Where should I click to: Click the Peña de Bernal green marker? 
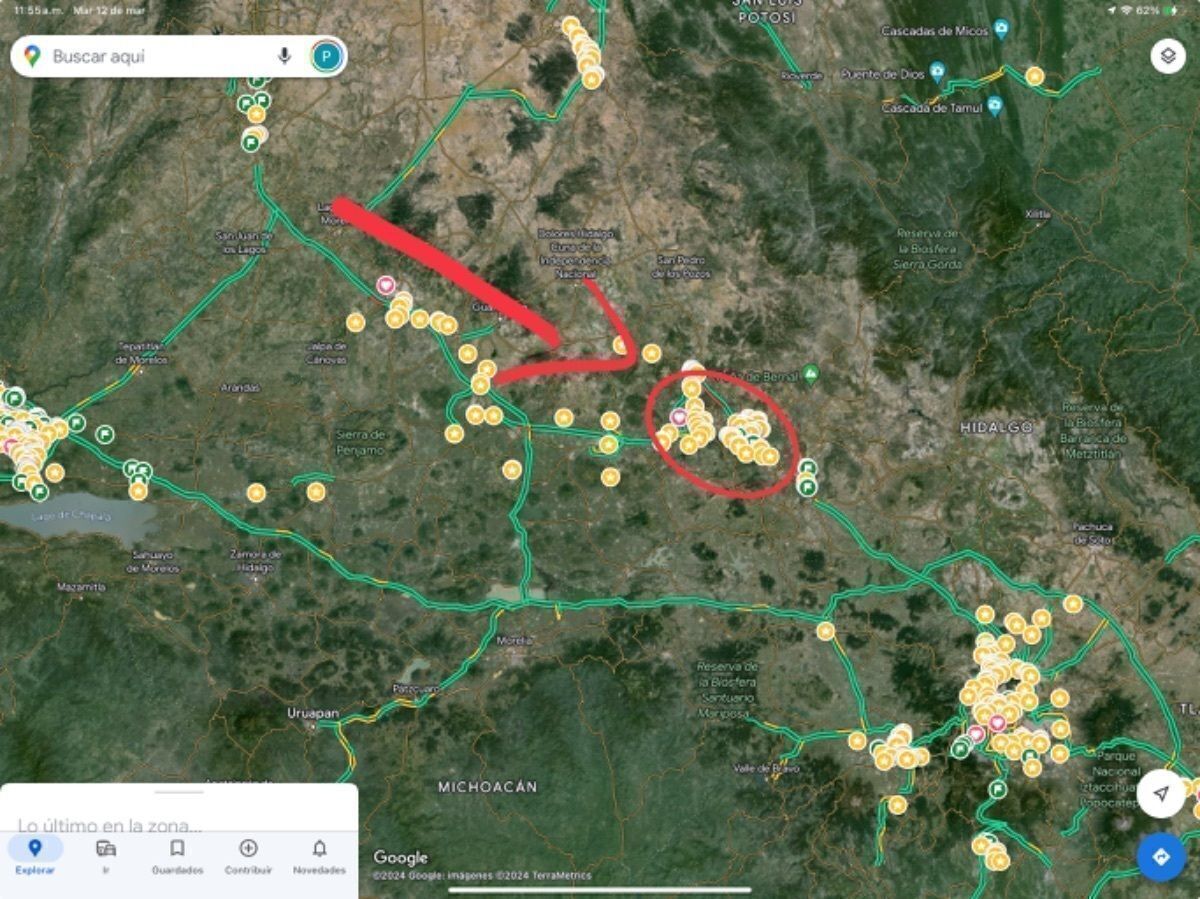coord(811,374)
